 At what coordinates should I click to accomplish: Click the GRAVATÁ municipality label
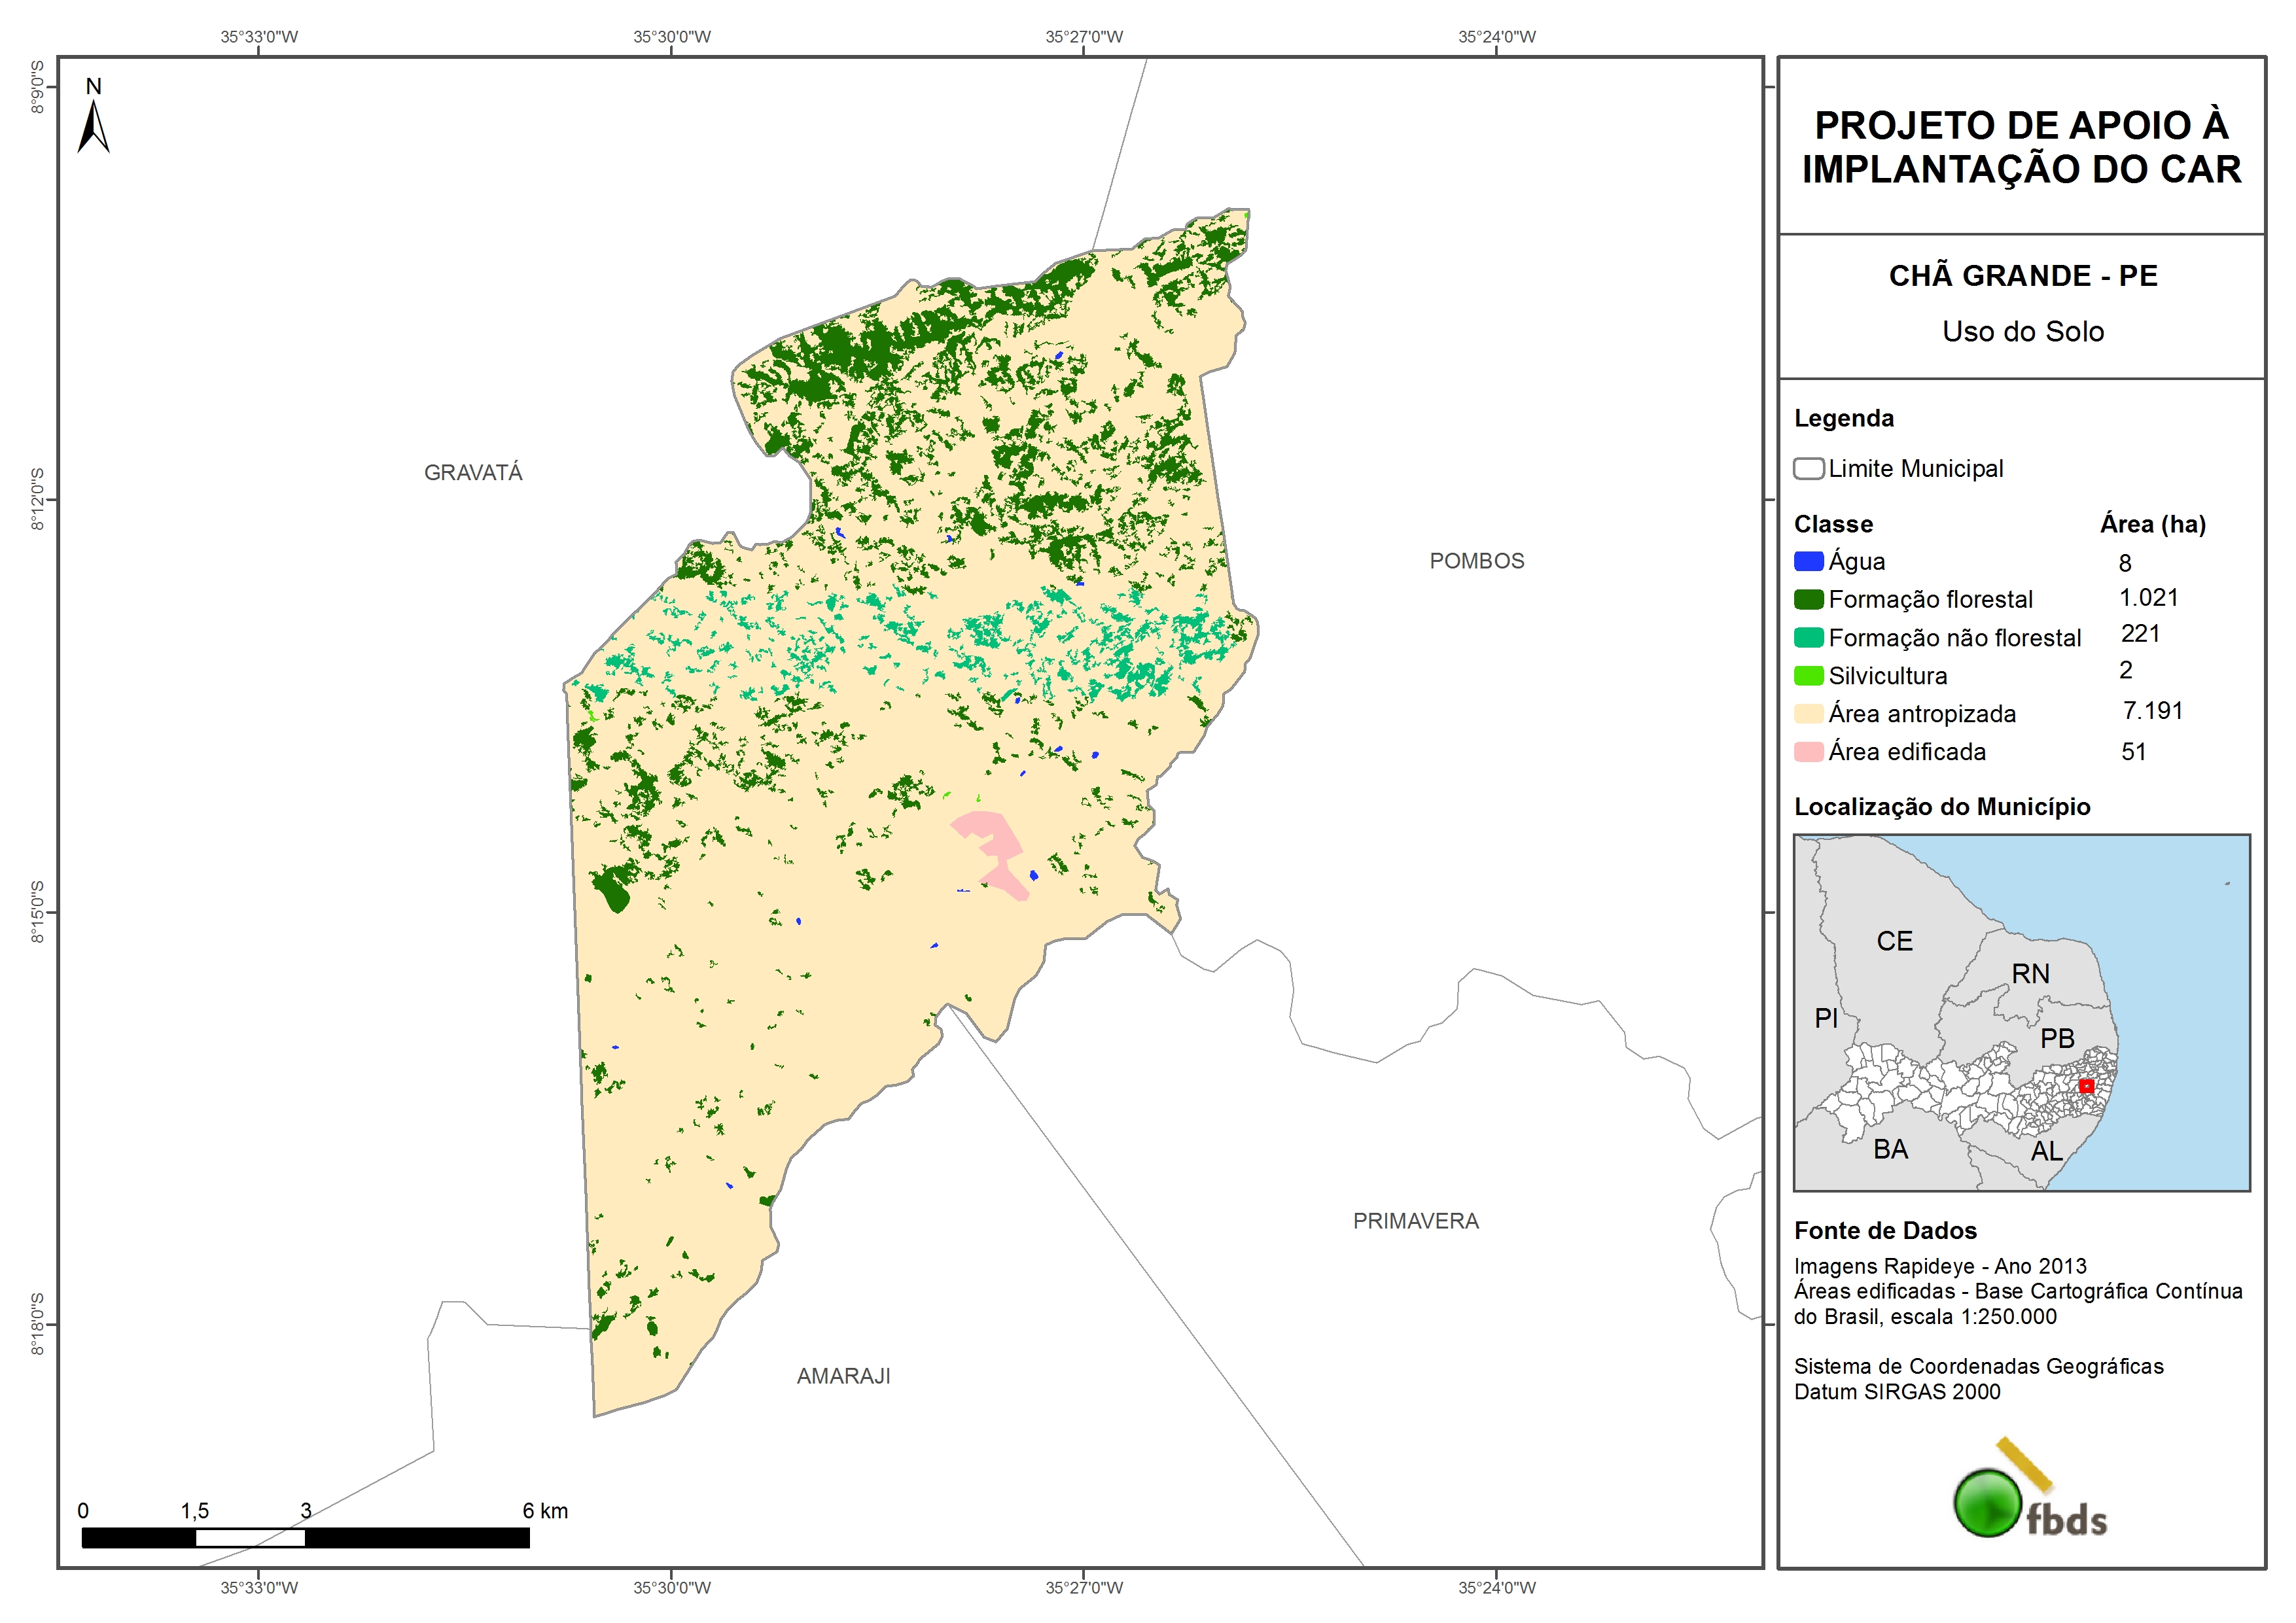pyautogui.click(x=473, y=473)
